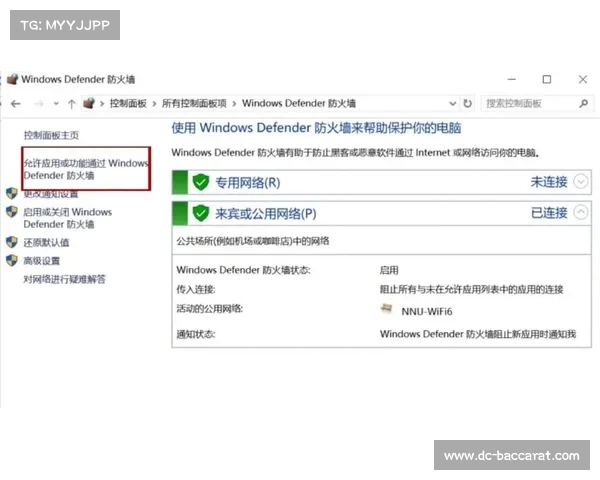
Task: Open 高级设置 link
Action: click(42, 261)
